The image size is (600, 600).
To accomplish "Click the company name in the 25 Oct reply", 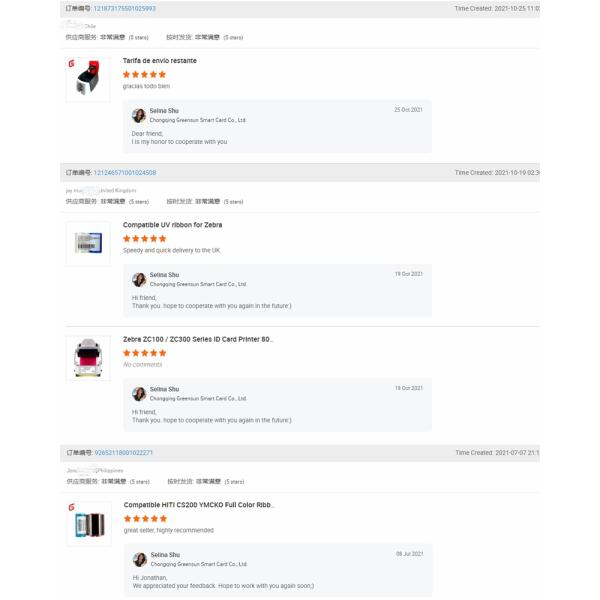I will pos(198,120).
